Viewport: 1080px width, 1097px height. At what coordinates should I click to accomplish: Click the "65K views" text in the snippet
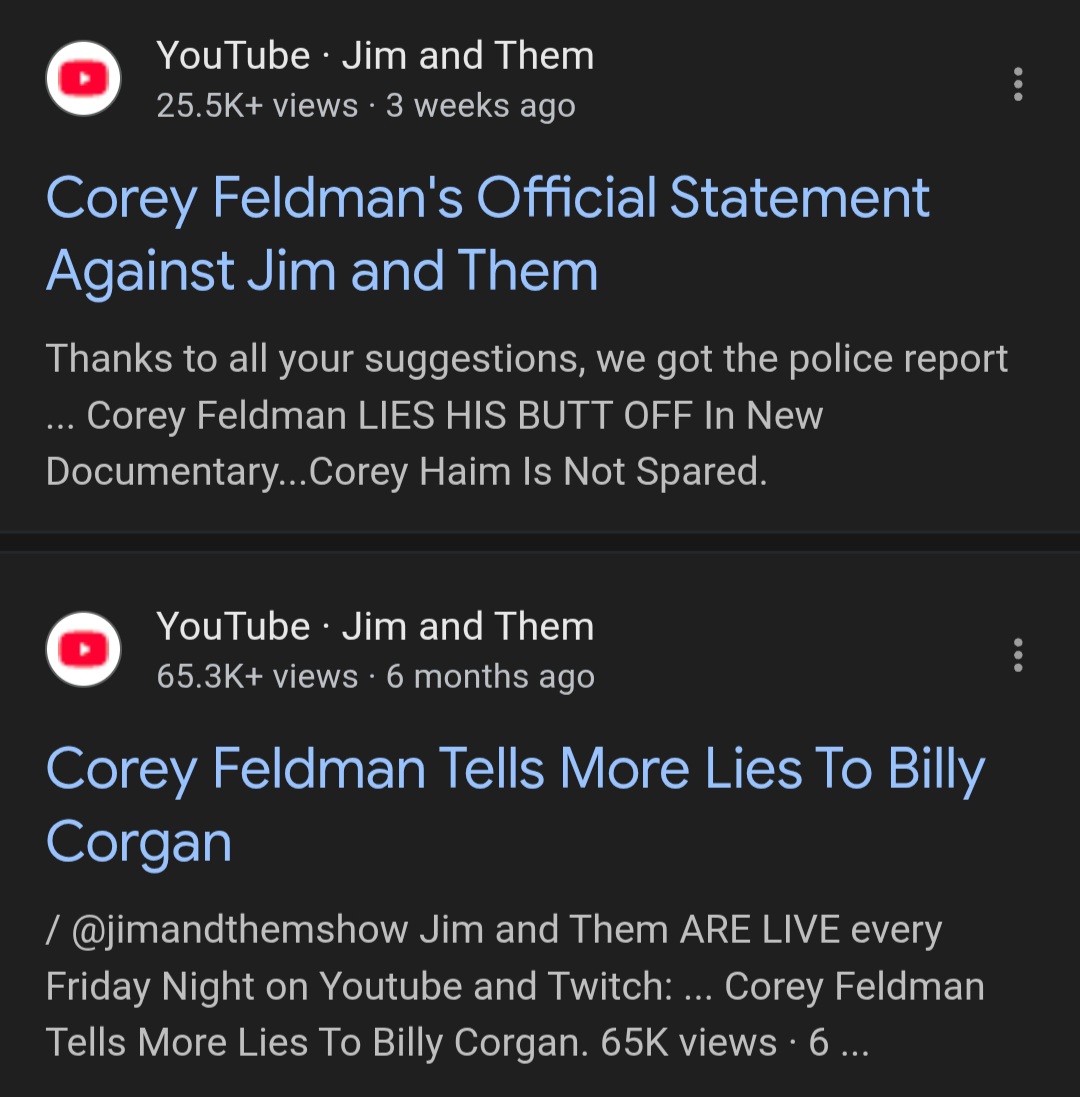[688, 1043]
